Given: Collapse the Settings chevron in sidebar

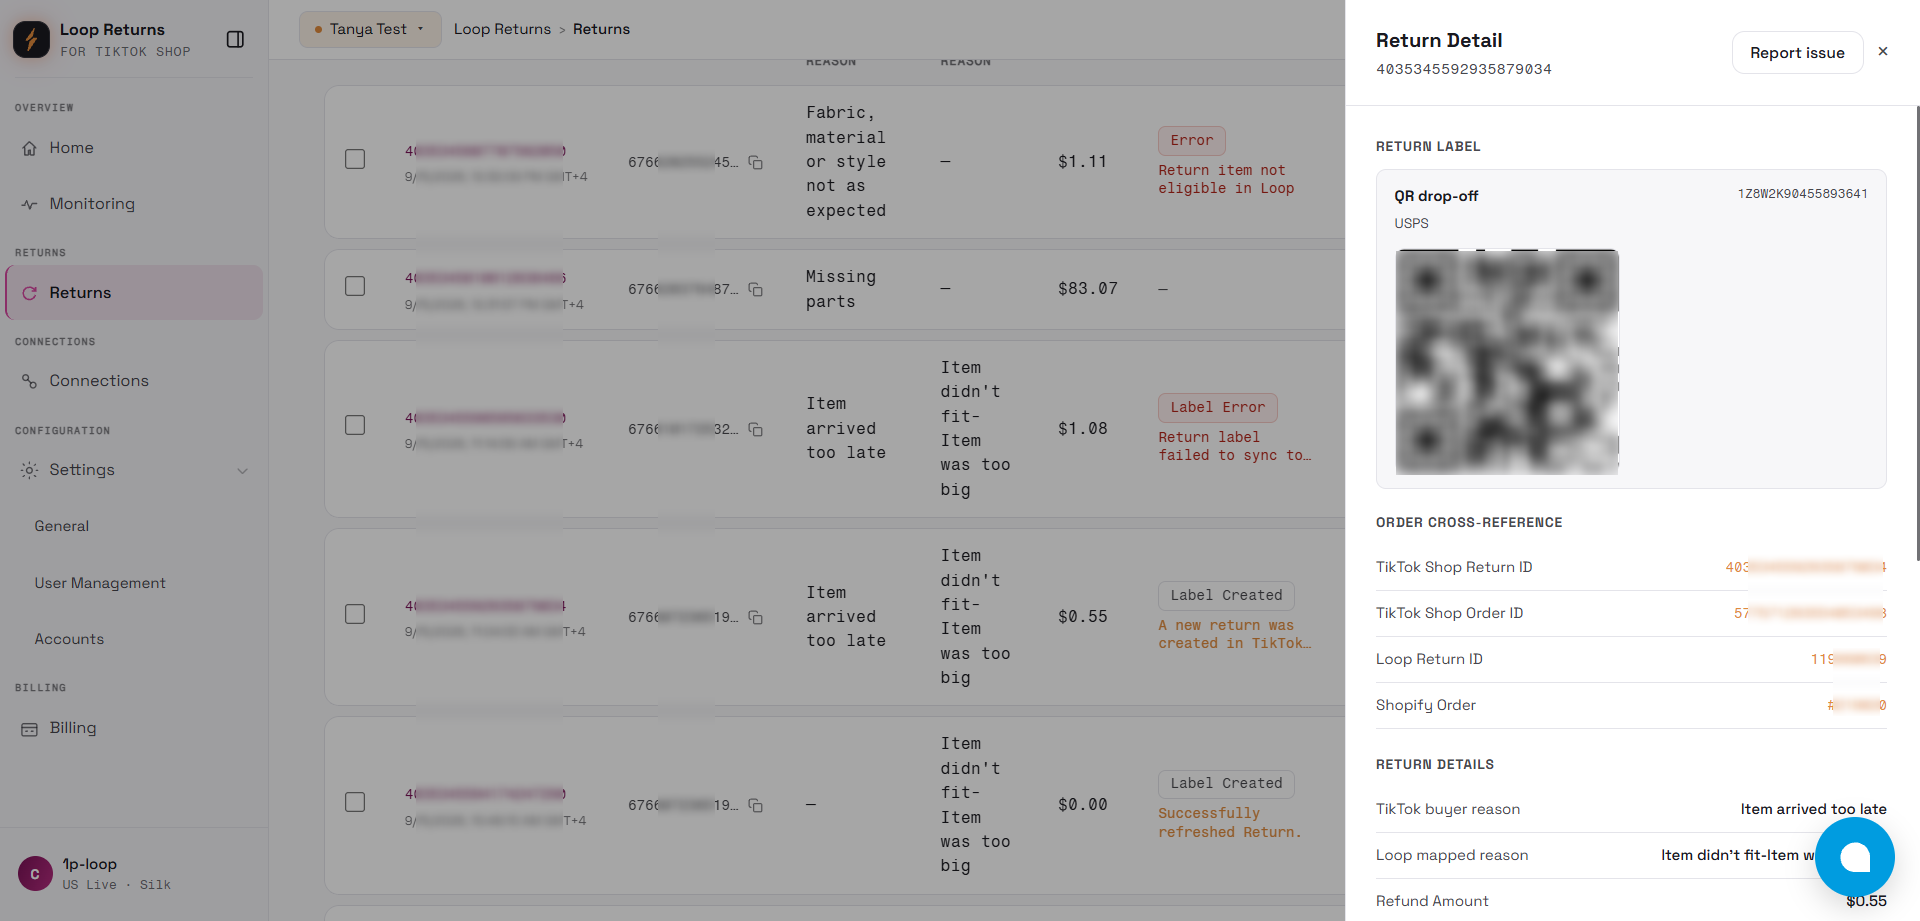Looking at the screenshot, I should [x=242, y=471].
